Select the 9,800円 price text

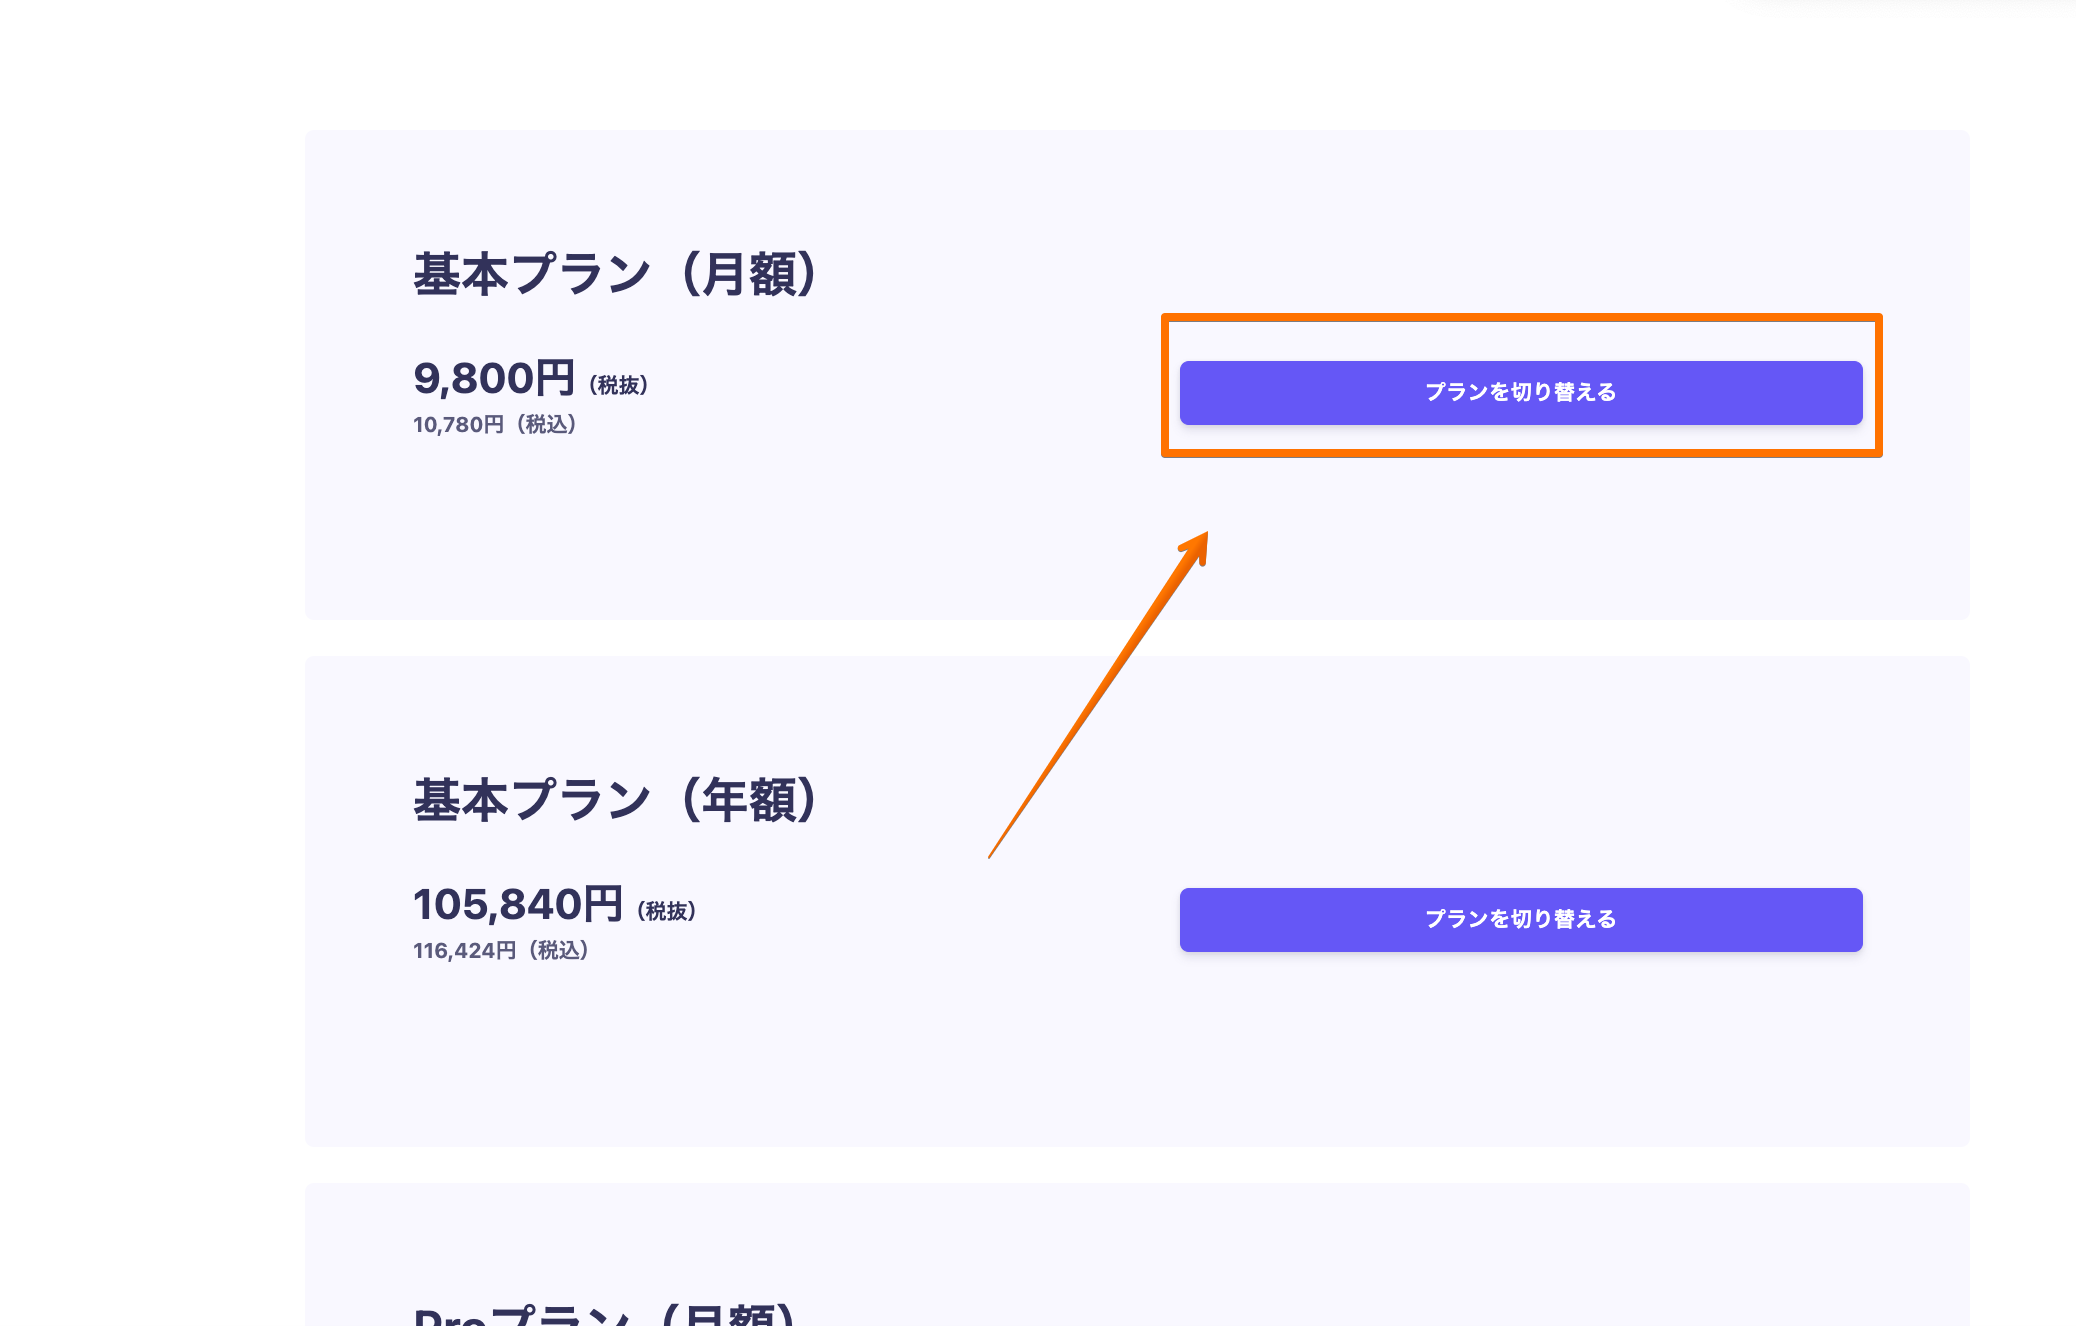[494, 379]
